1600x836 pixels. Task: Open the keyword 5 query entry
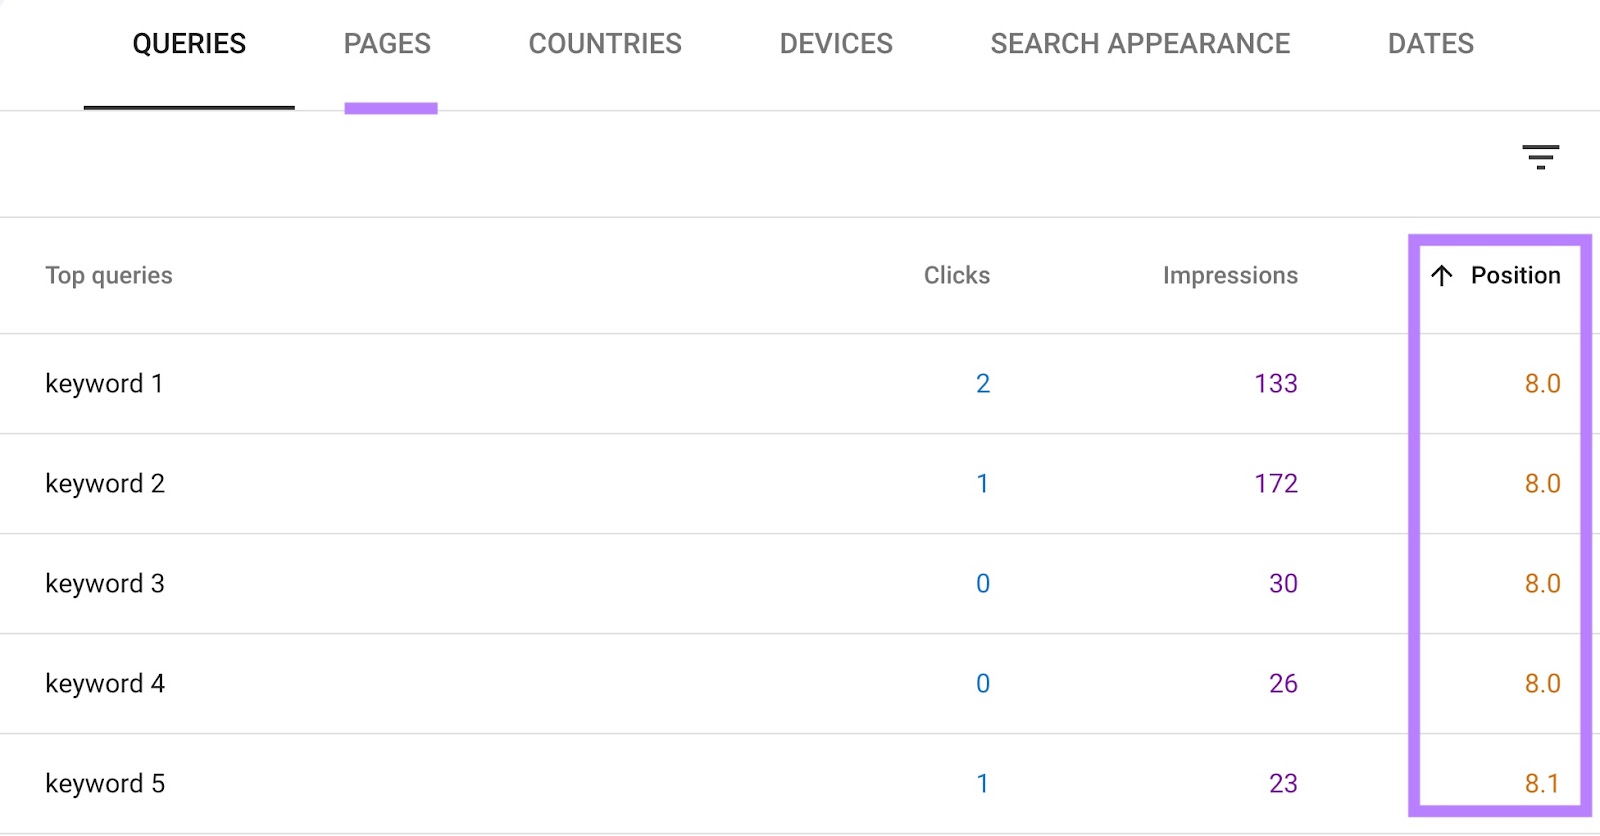(105, 784)
